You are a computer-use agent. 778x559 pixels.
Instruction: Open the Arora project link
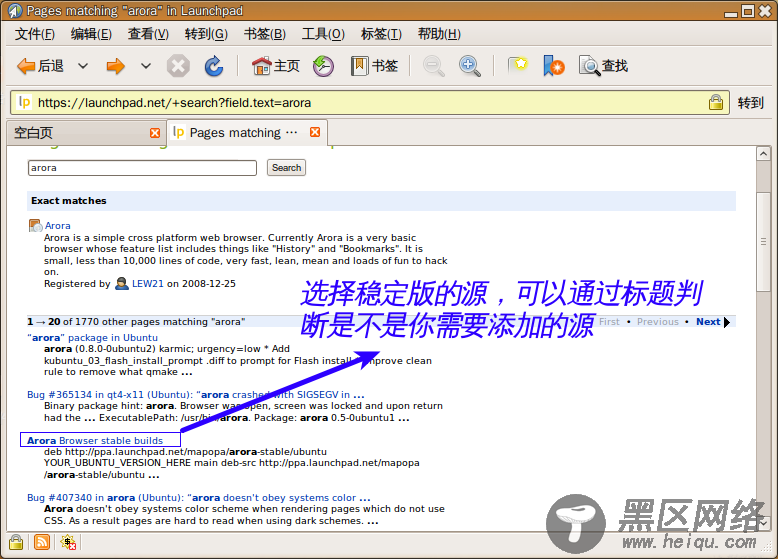click(58, 226)
